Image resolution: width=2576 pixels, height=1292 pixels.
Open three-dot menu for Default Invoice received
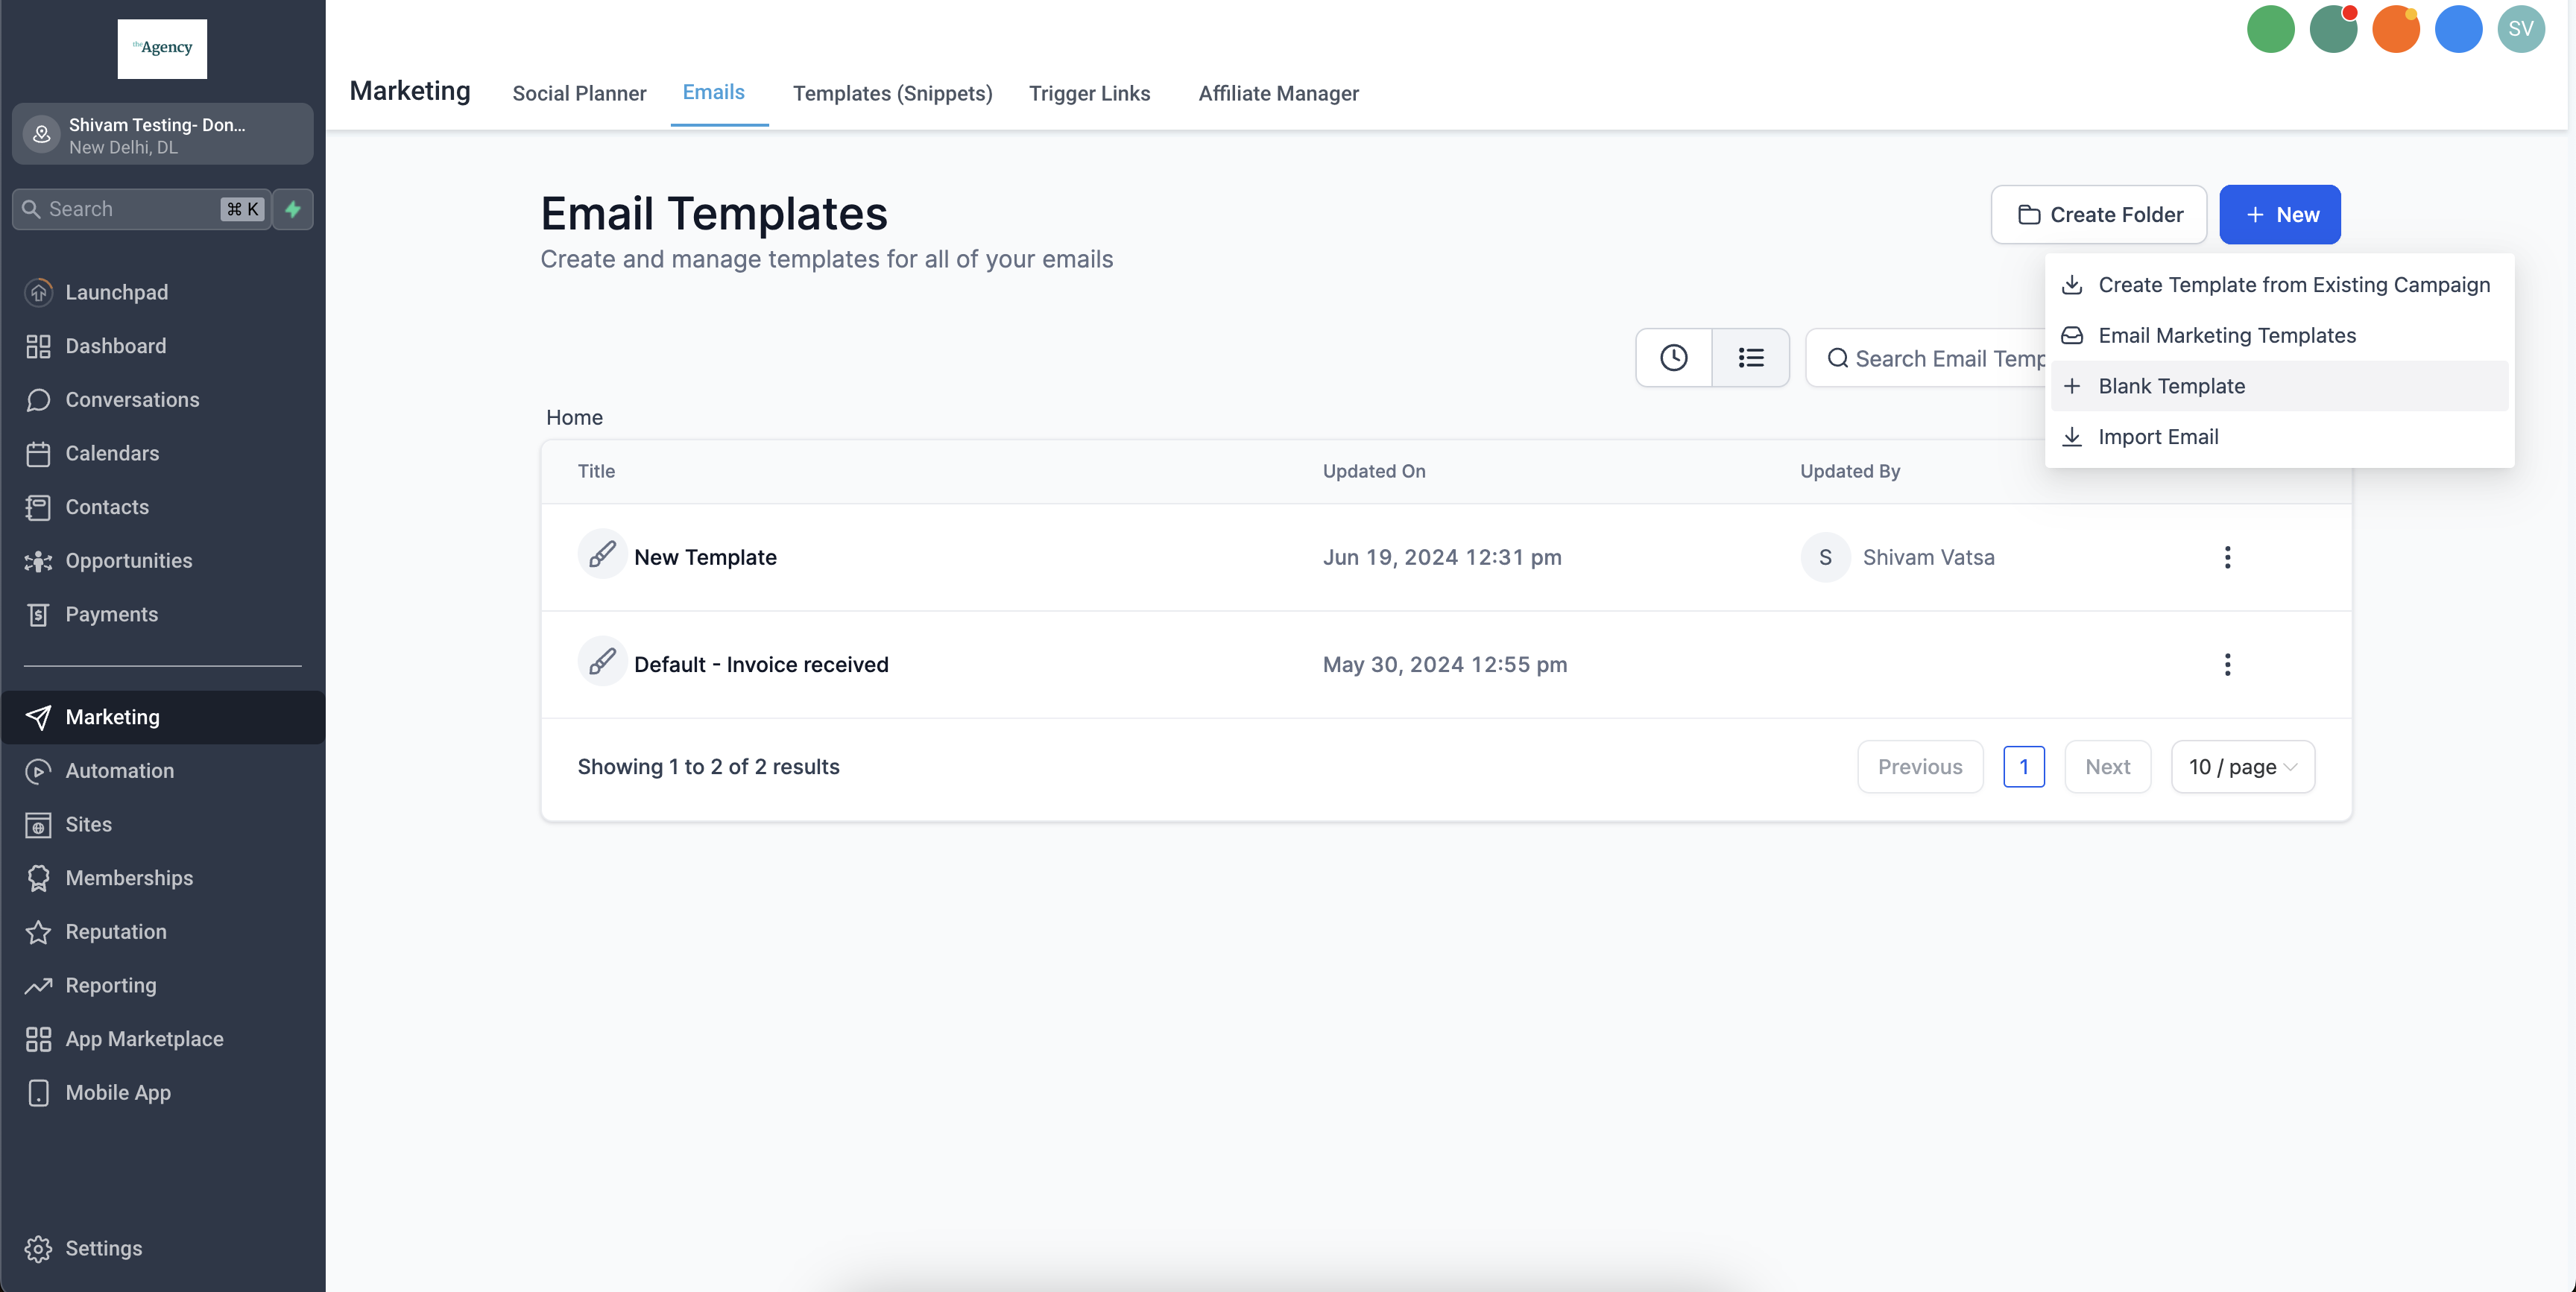tap(2227, 664)
